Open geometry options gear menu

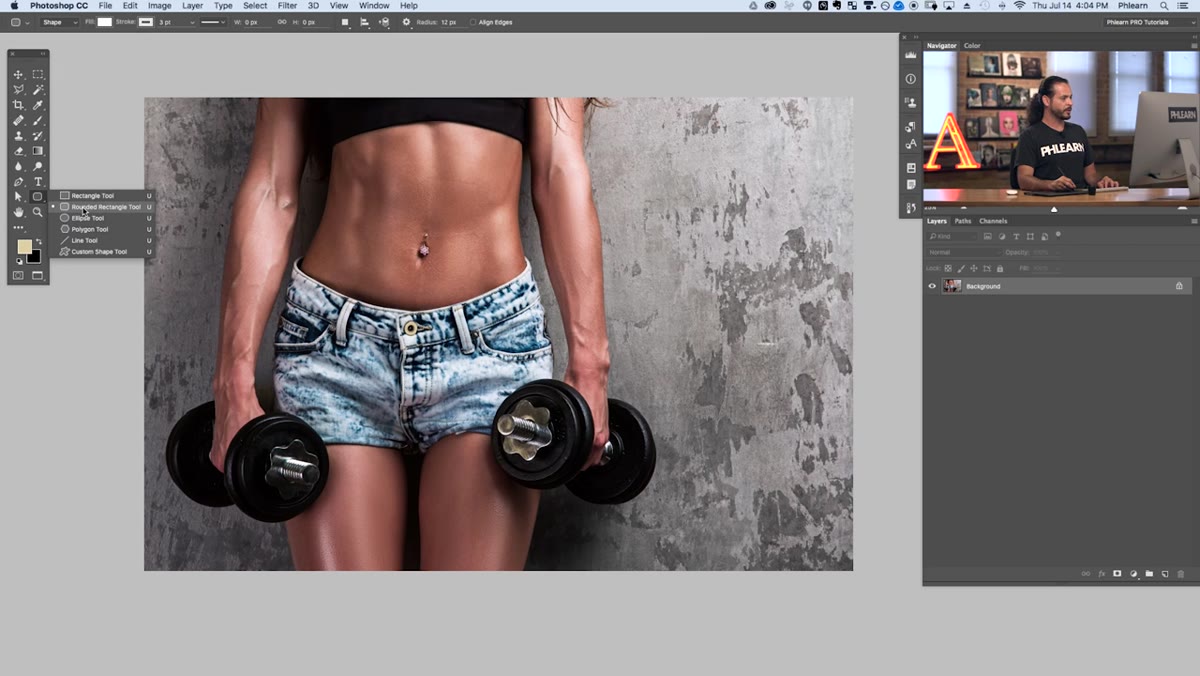point(406,22)
